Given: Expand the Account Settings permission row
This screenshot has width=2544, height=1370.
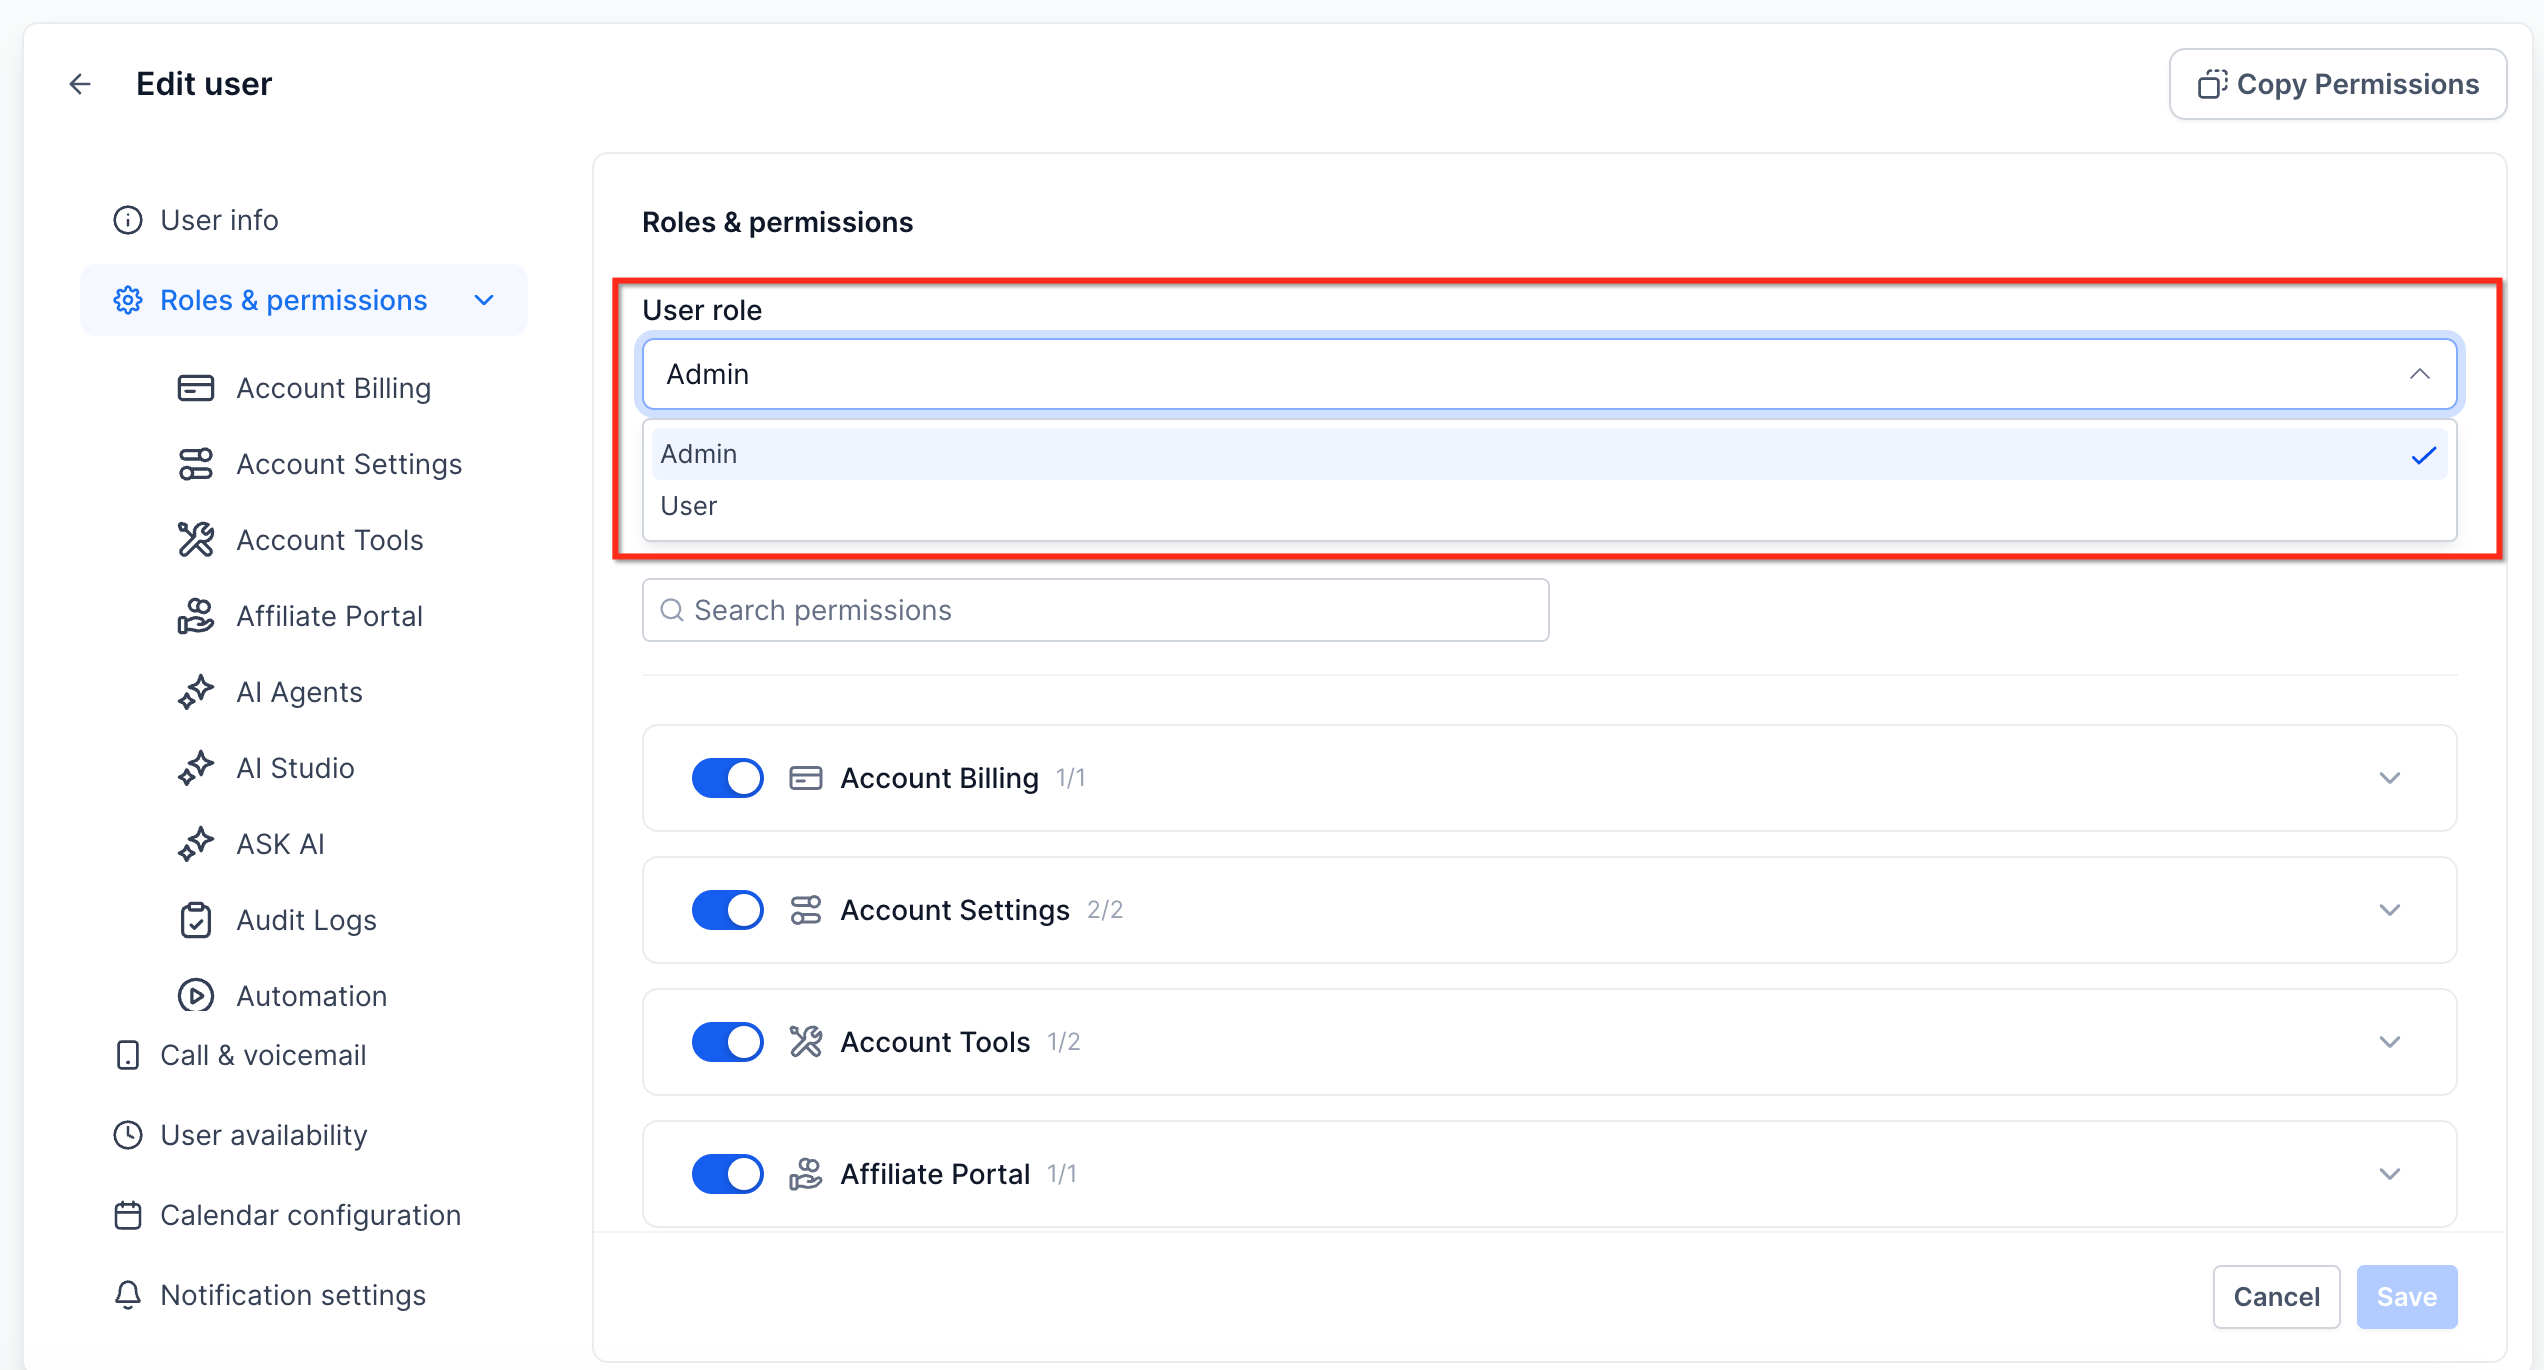Looking at the screenshot, I should point(2390,910).
